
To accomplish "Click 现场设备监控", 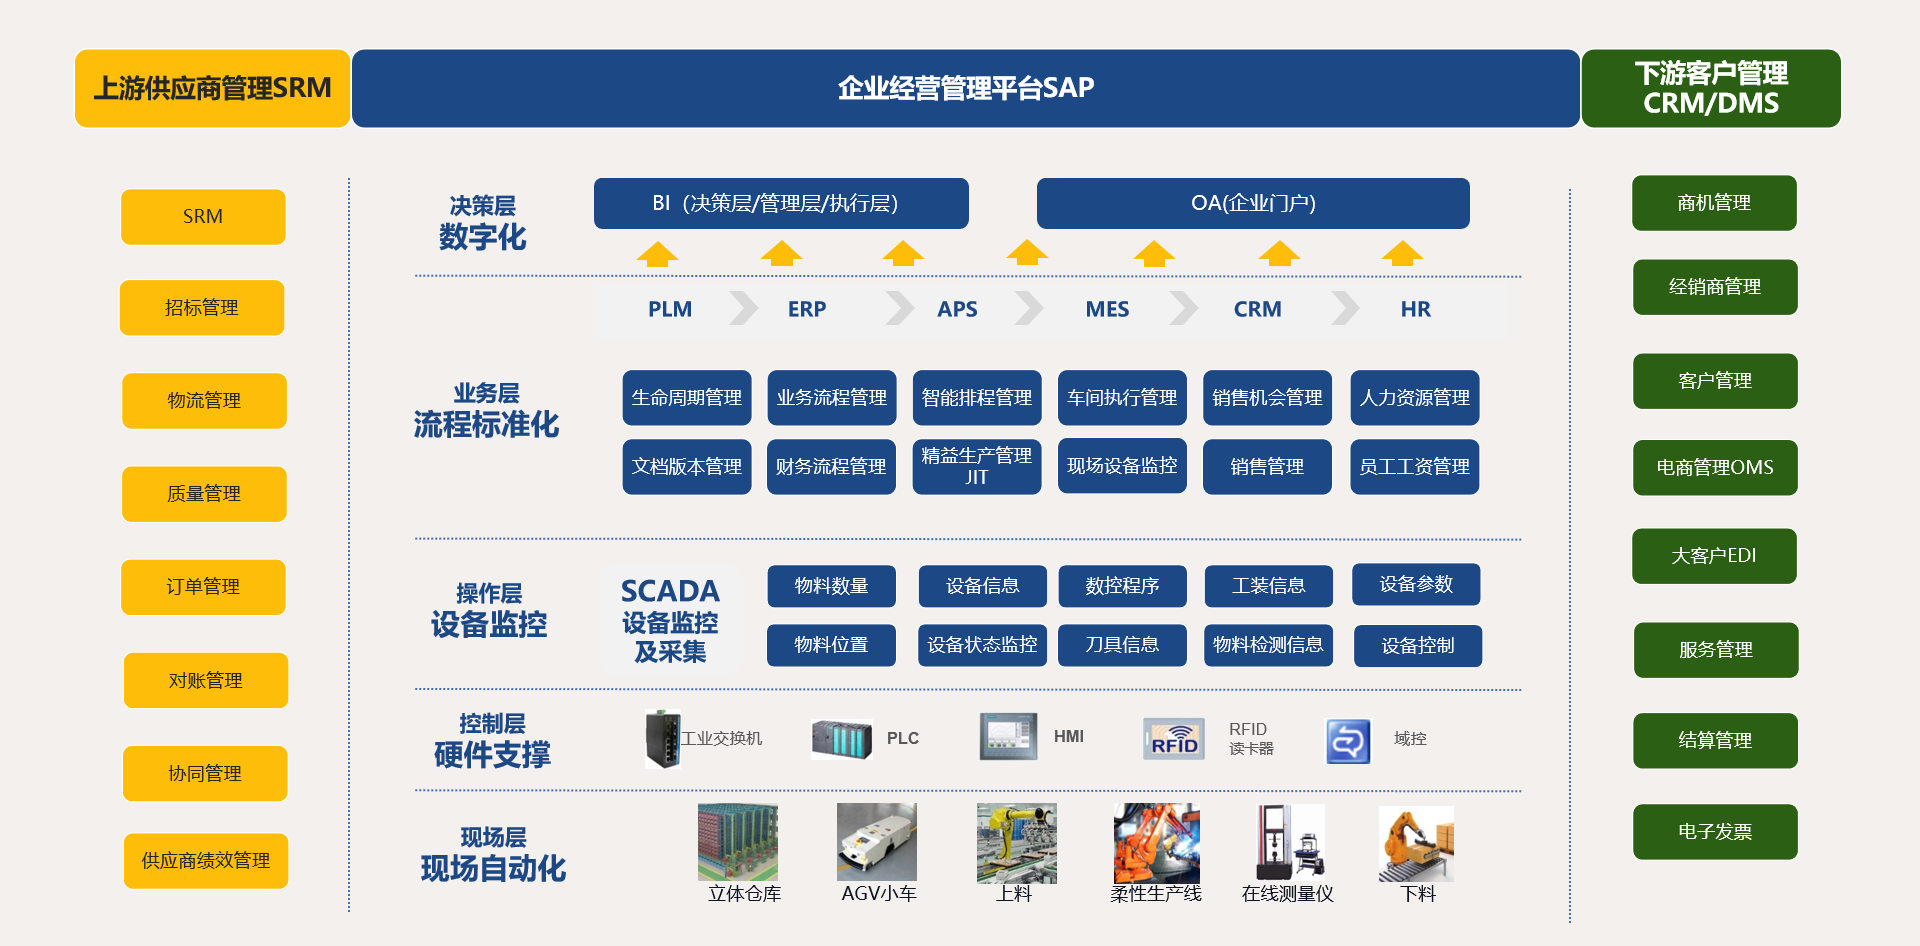I will (x=1122, y=466).
